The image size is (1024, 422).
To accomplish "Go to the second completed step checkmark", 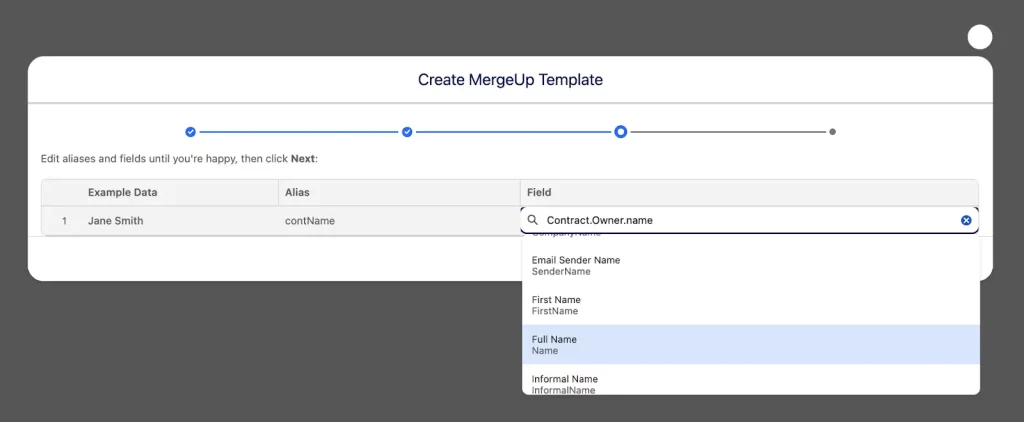I will (x=407, y=132).
